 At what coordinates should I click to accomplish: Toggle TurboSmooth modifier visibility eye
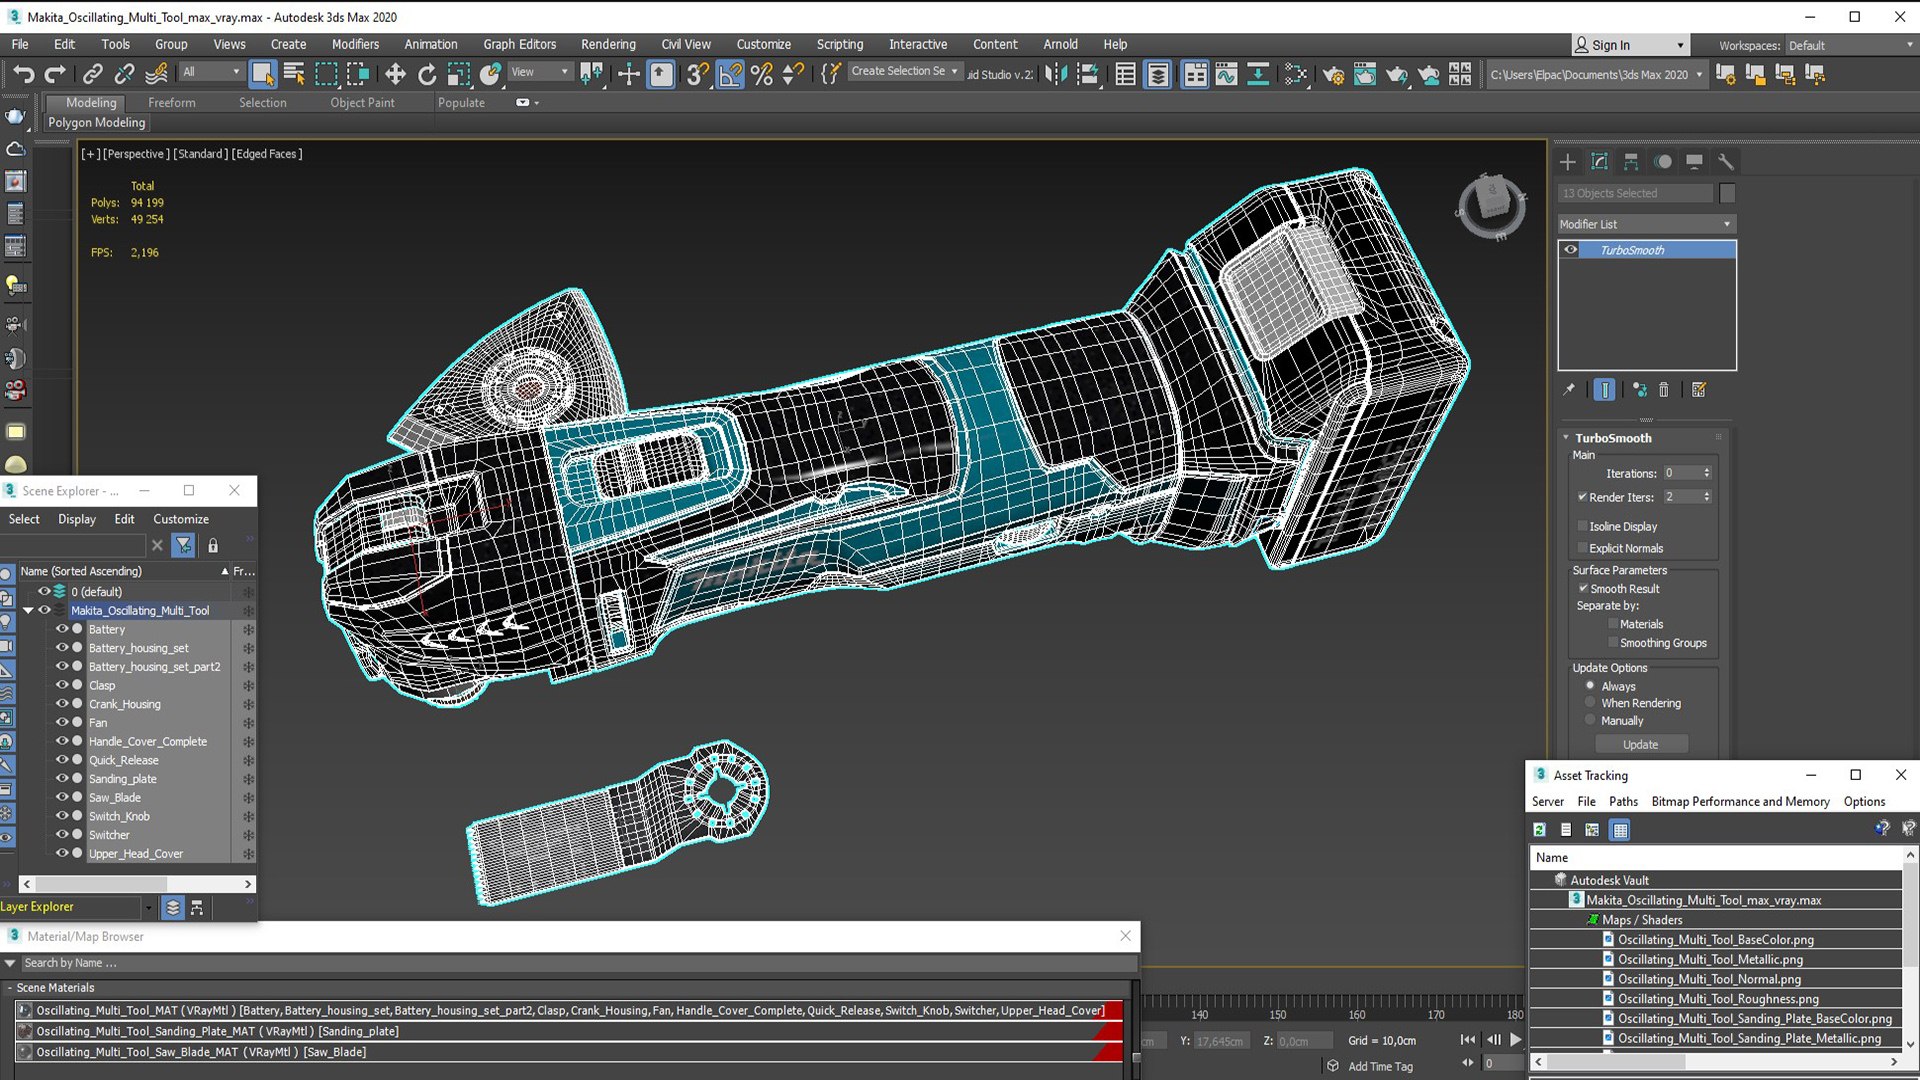[1571, 250]
